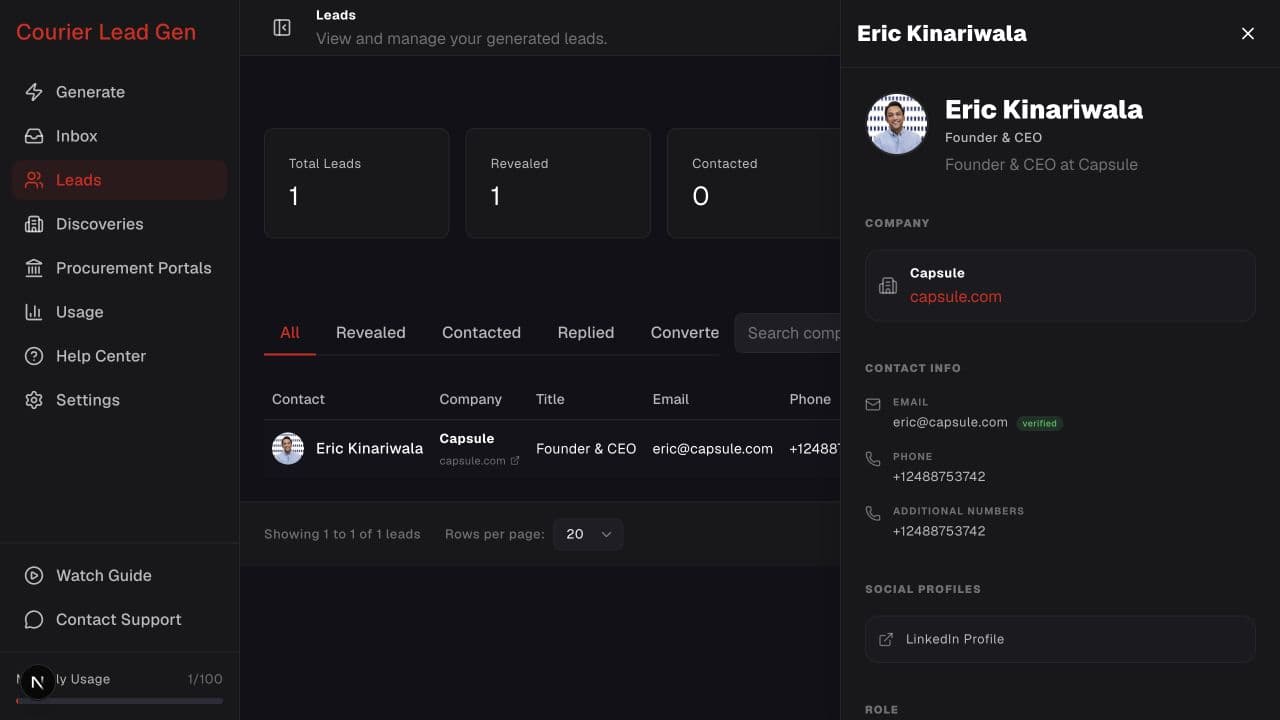The width and height of the screenshot is (1280, 720).
Task: Switch to the Converted tab
Action: 685,333
